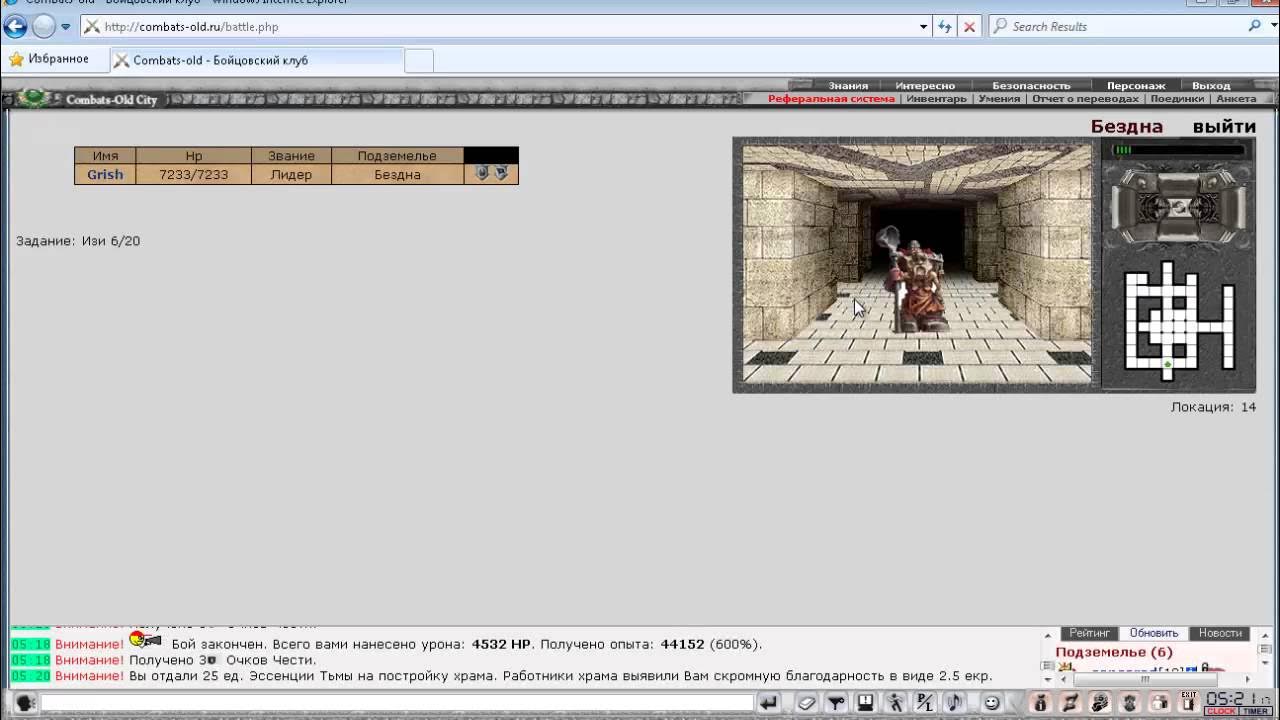Screen dimensions: 1280x720
Task: Open Отчет о переводах link
Action: (x=1085, y=99)
